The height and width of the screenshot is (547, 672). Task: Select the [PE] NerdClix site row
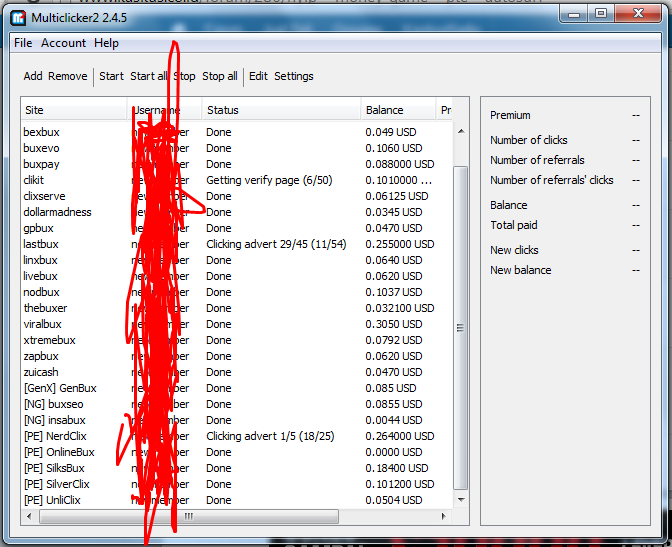[x=237, y=436]
